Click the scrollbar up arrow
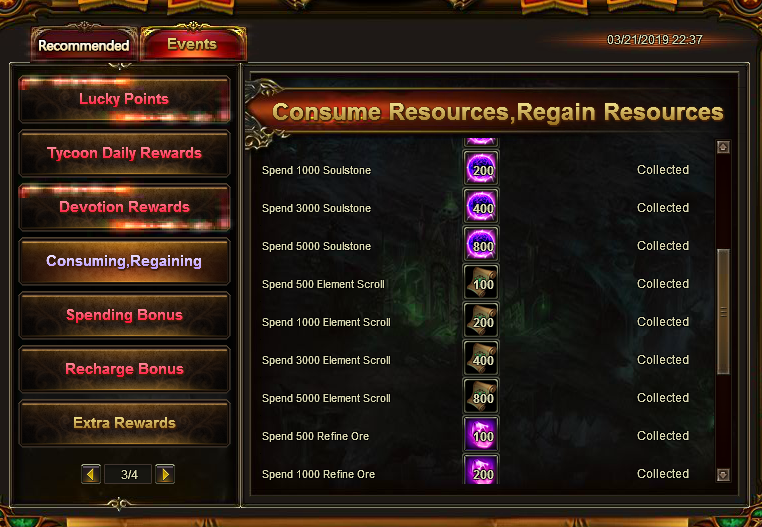The width and height of the screenshot is (762, 527). [x=723, y=147]
